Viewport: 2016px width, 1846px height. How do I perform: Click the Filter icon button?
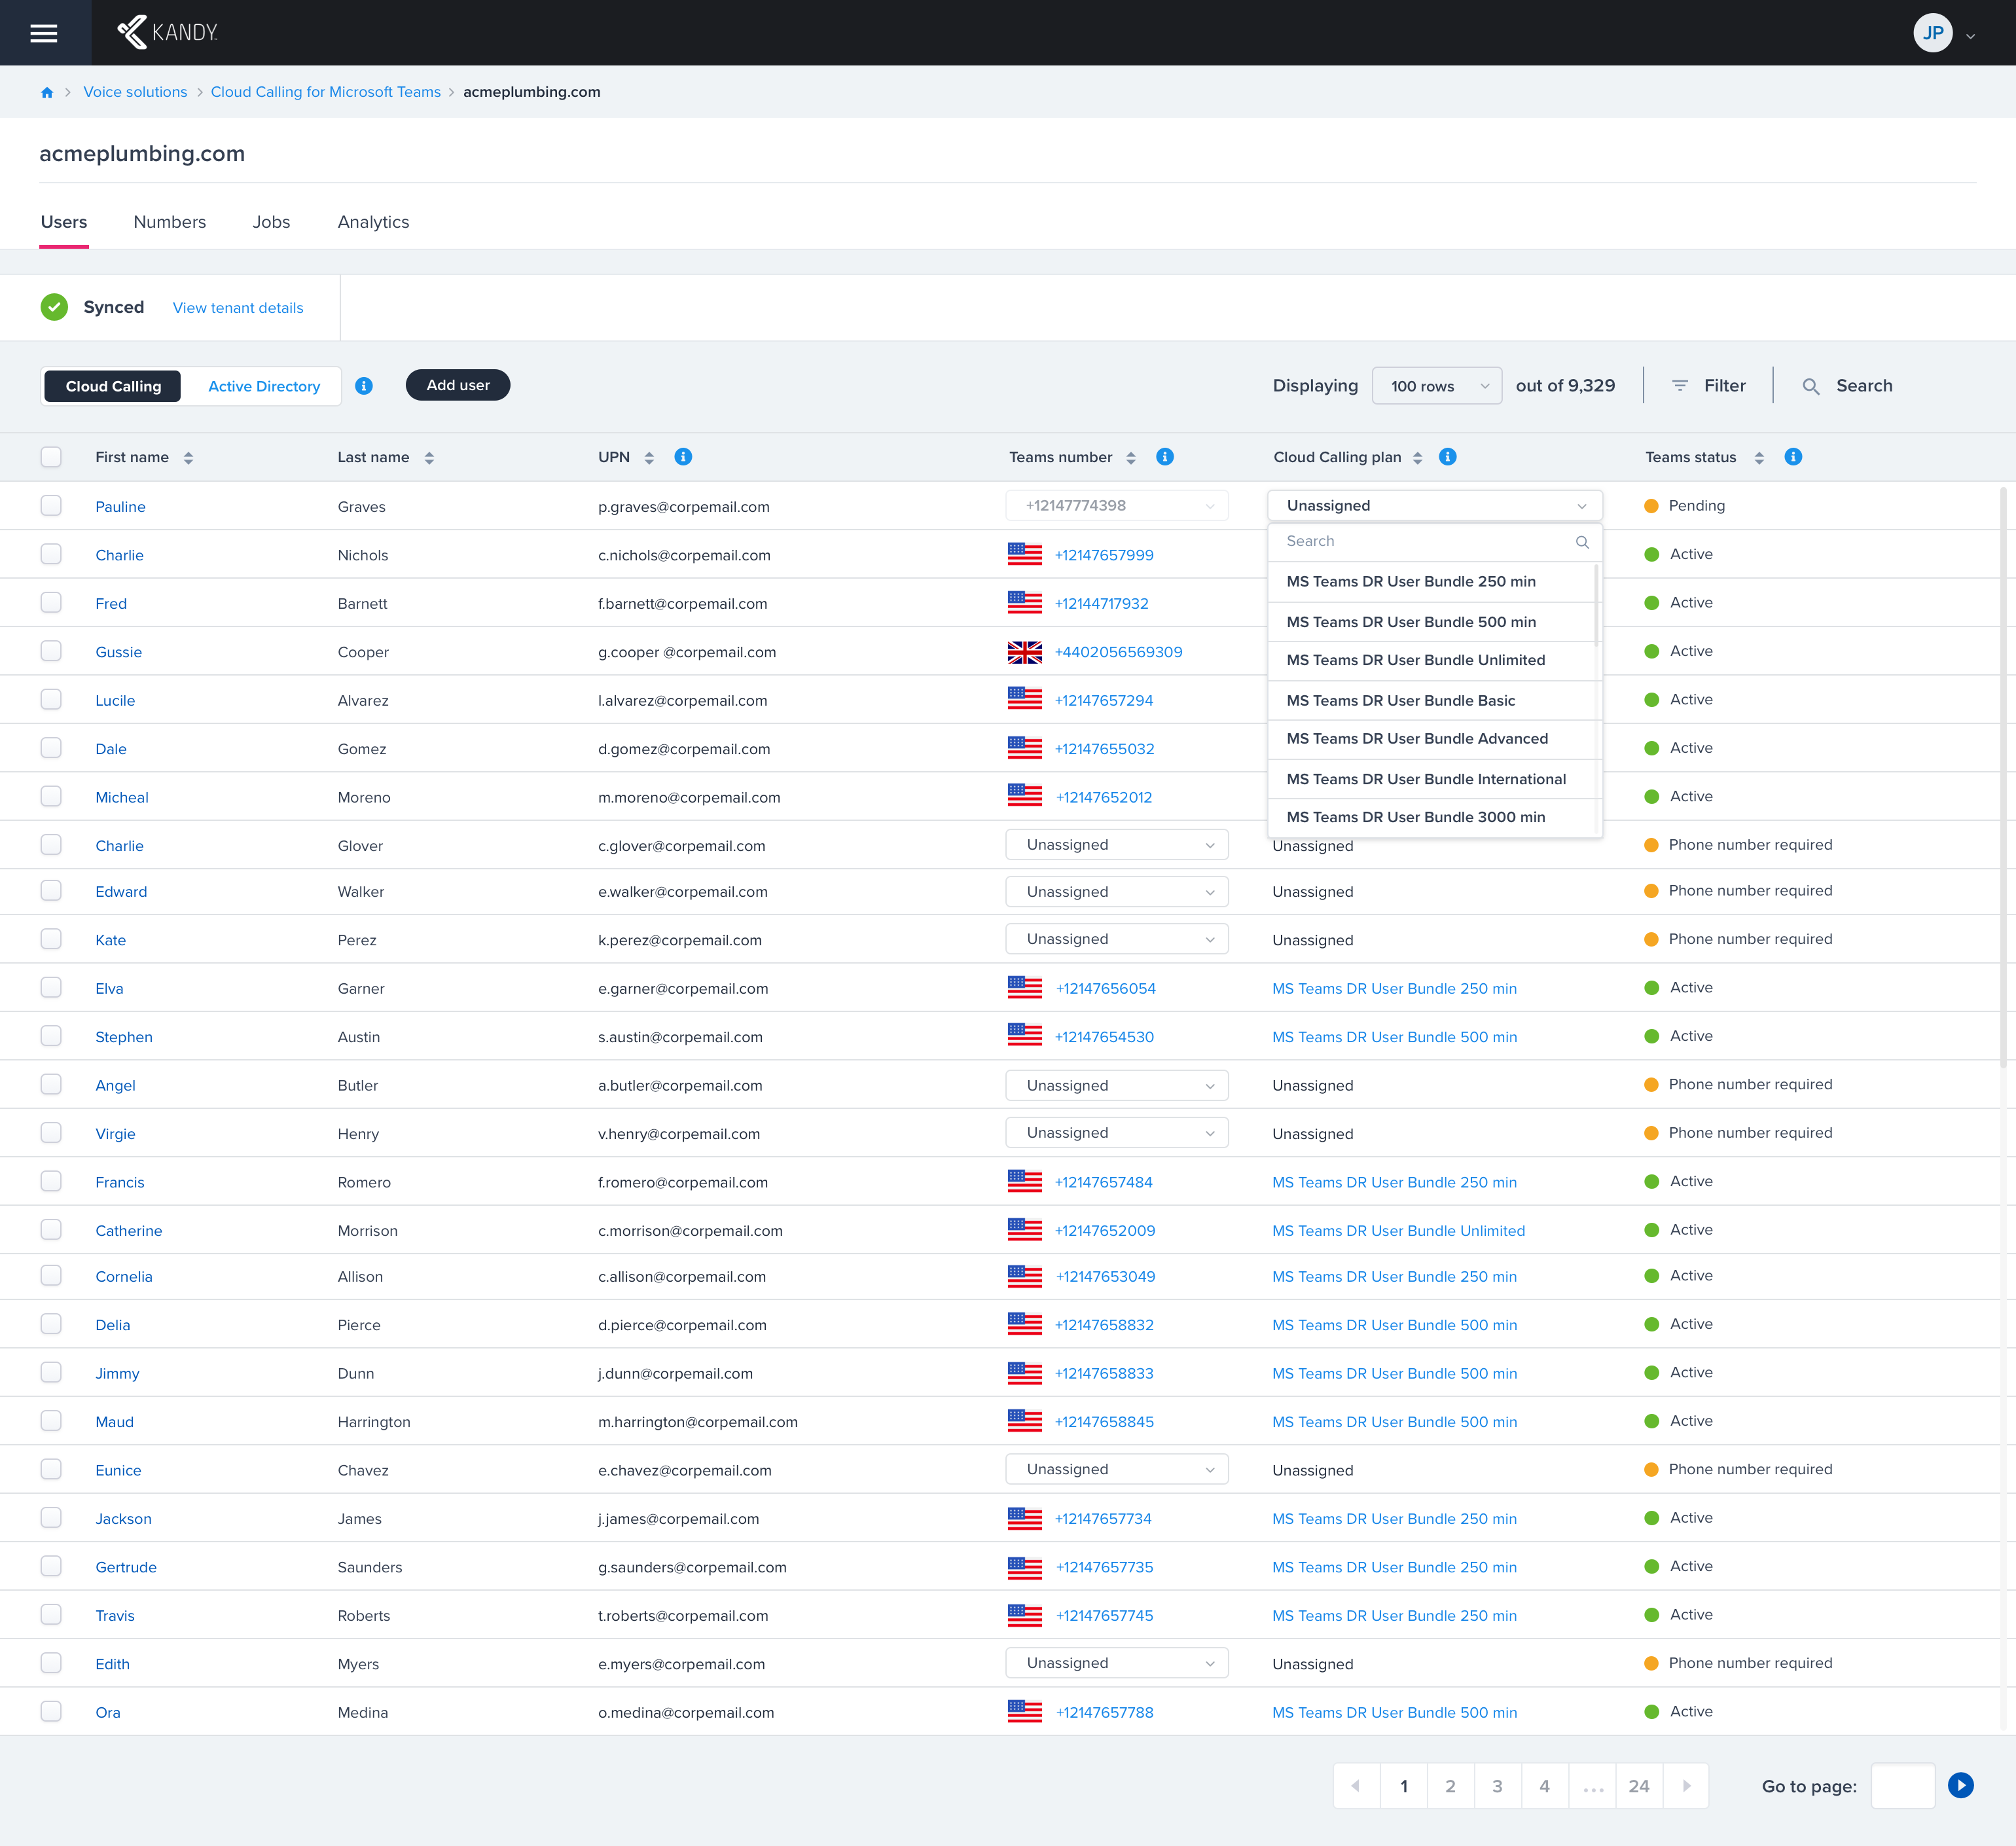[x=1680, y=386]
